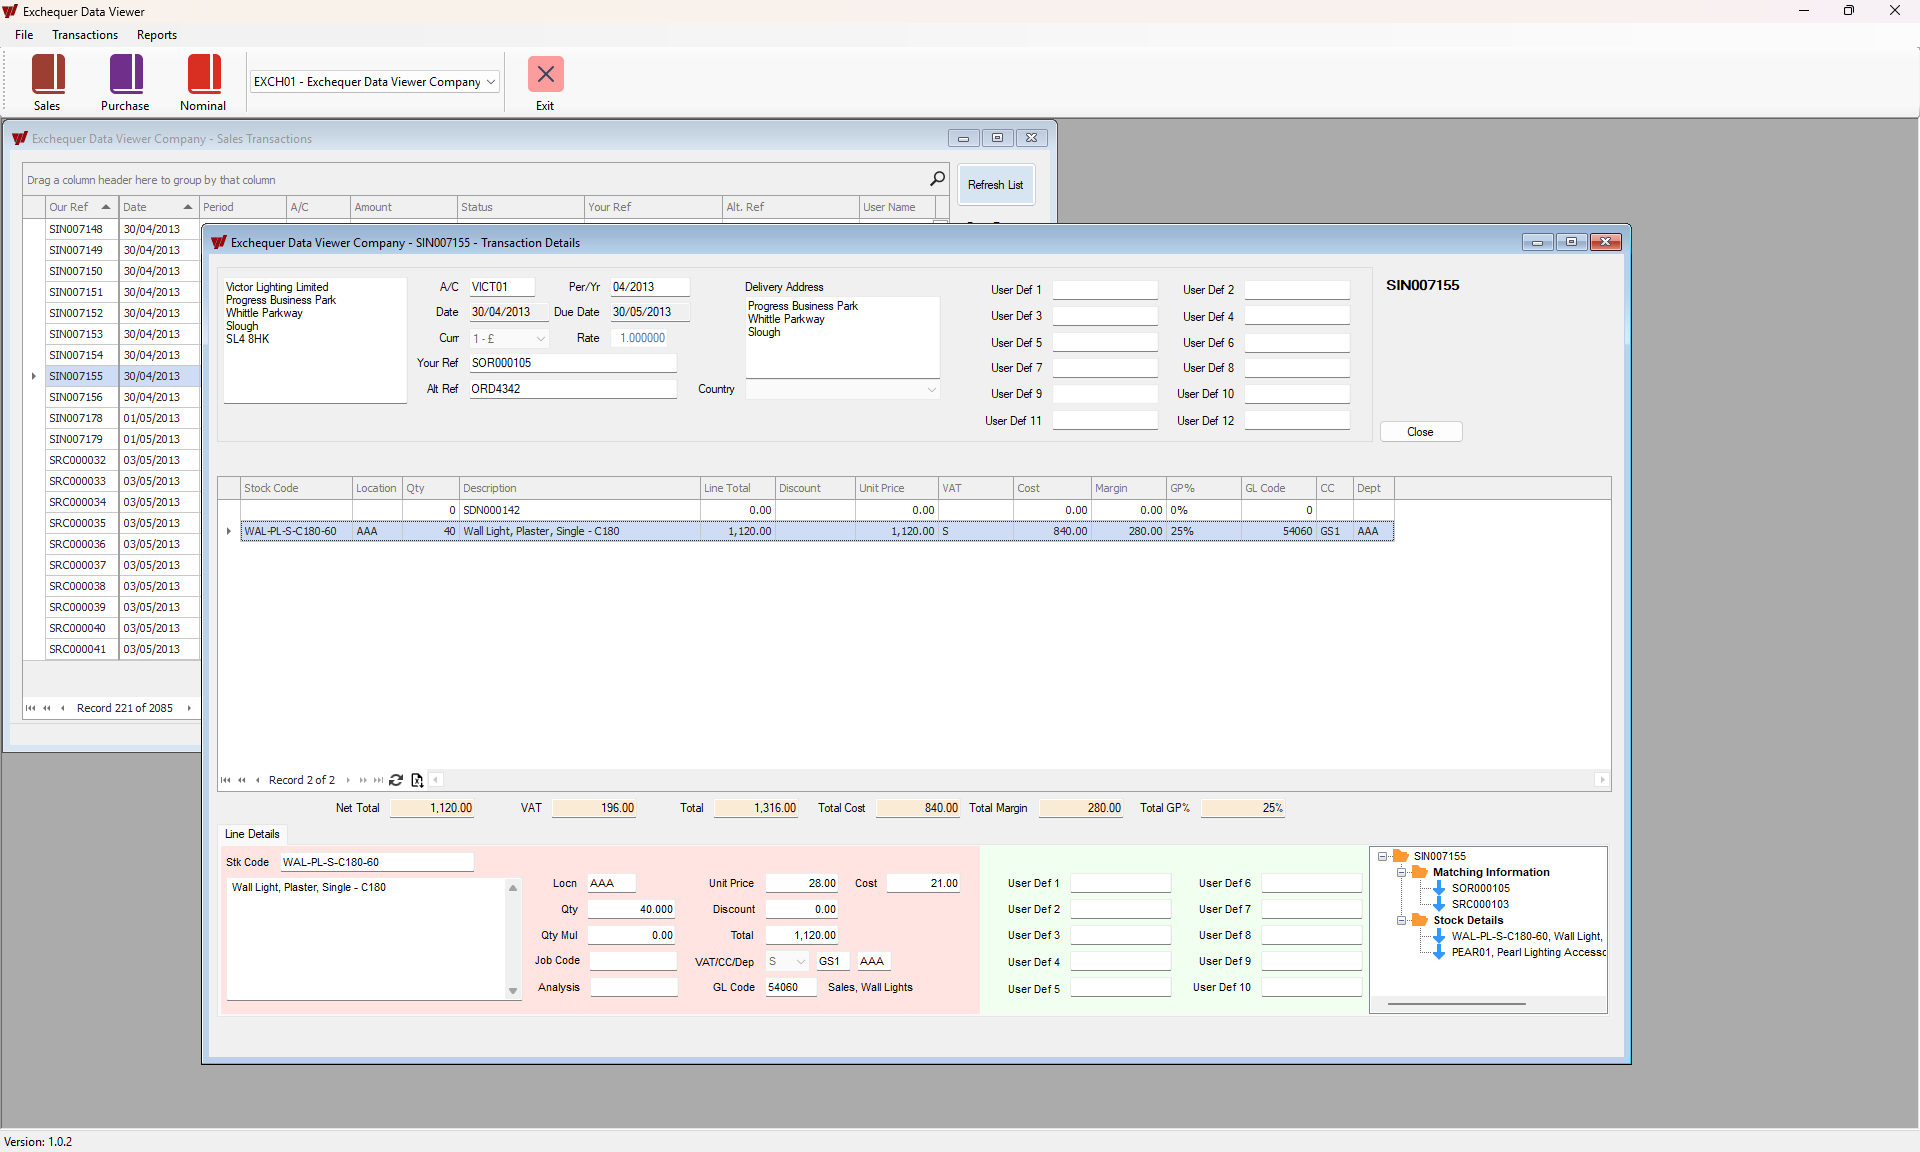Open the Sales transactions book icon
Image resolution: width=1920 pixels, height=1152 pixels.
[x=48, y=75]
